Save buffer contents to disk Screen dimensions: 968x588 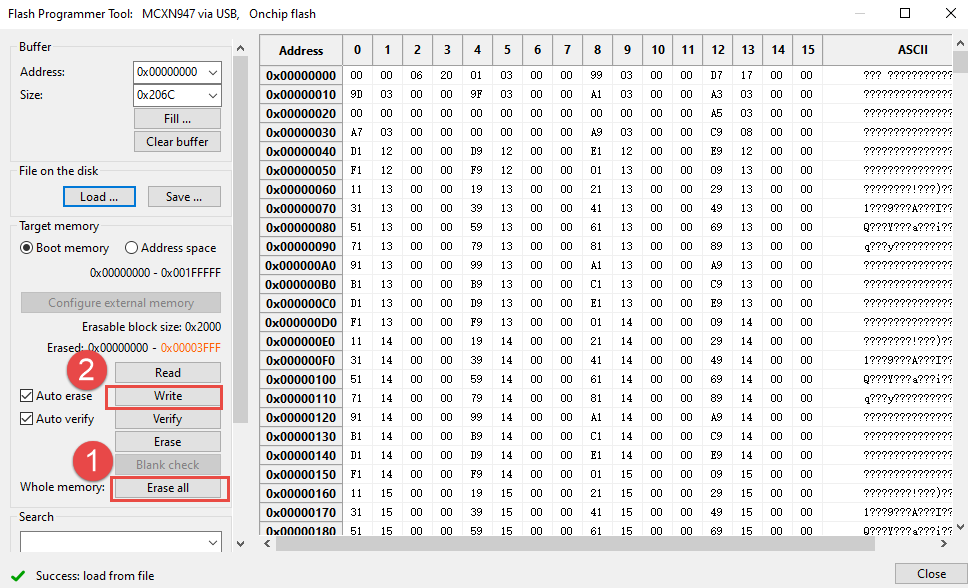184,196
